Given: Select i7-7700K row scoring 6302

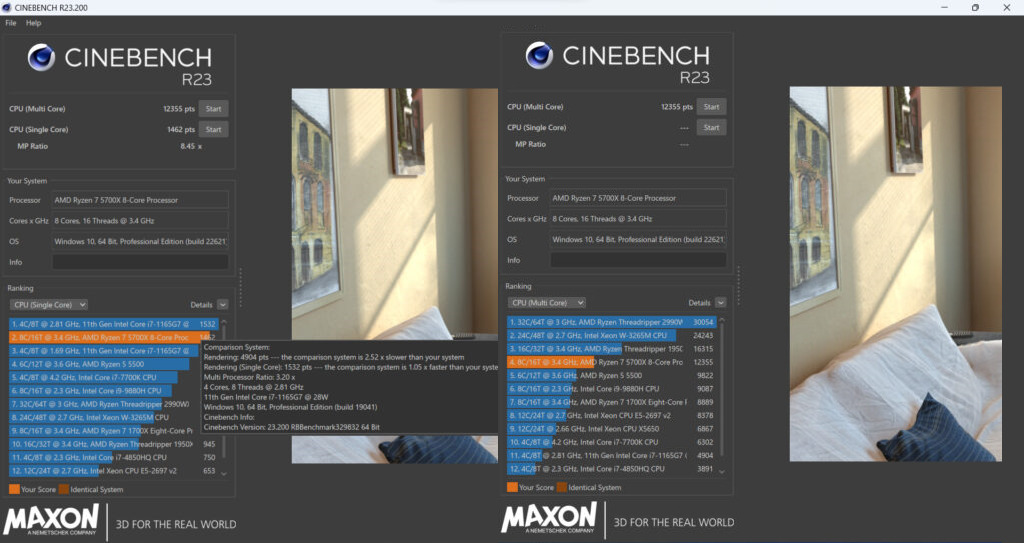Looking at the screenshot, I should click(611, 442).
